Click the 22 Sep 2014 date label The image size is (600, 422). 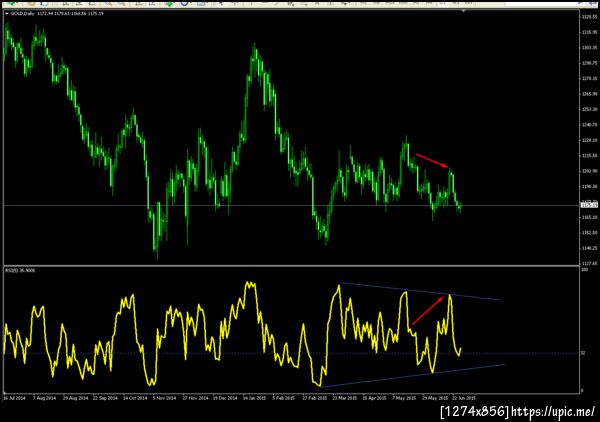(105, 398)
